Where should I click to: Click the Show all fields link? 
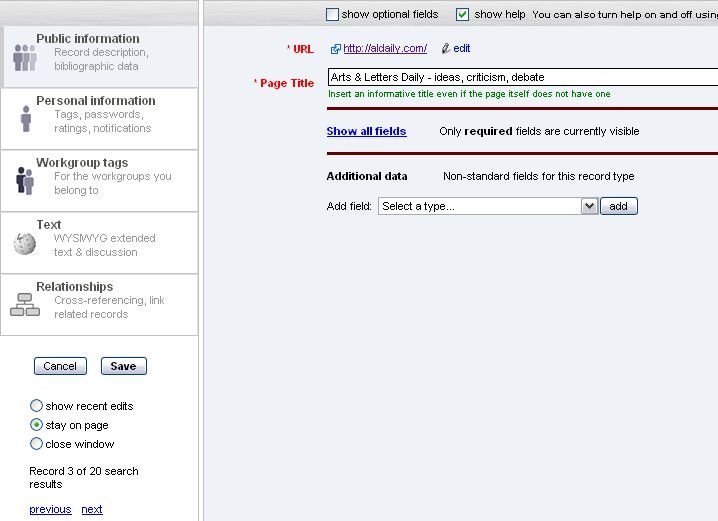(x=366, y=131)
